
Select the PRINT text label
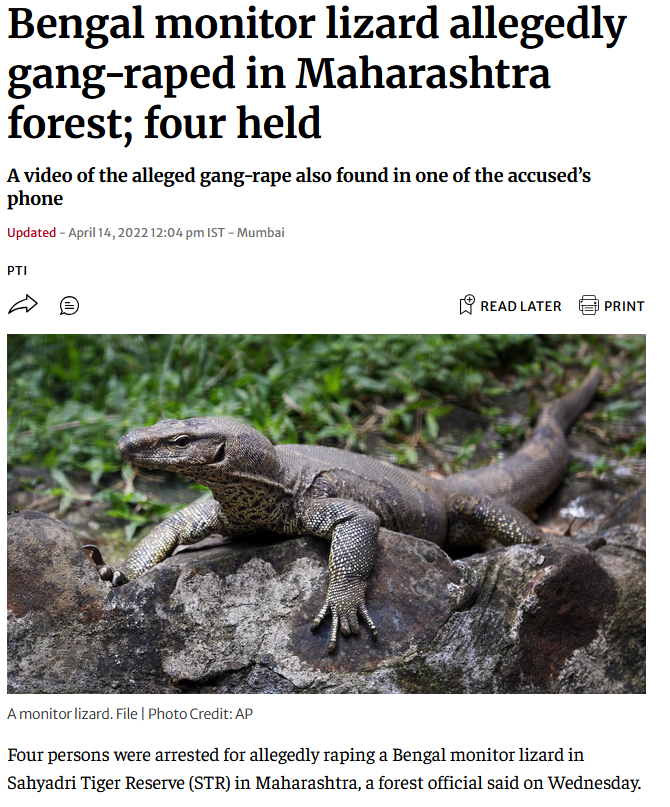coord(624,306)
